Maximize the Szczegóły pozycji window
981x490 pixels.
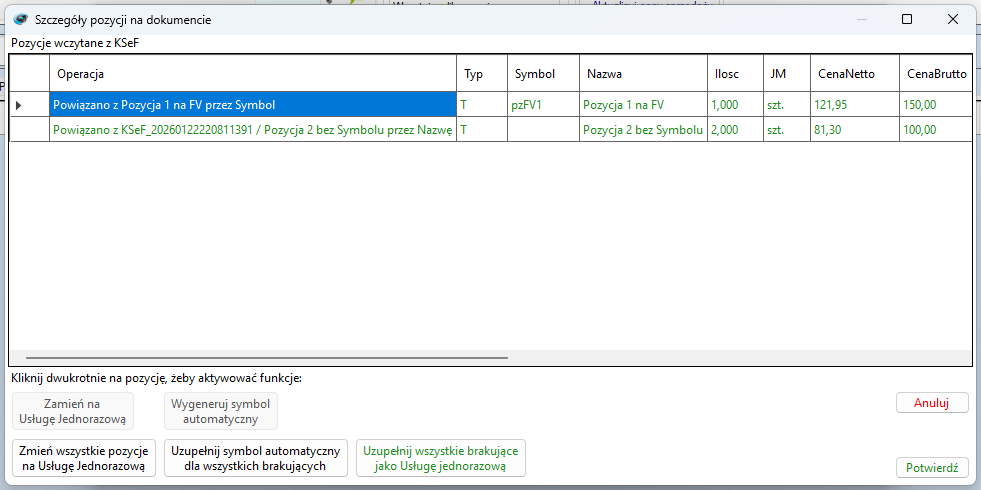(x=906, y=19)
